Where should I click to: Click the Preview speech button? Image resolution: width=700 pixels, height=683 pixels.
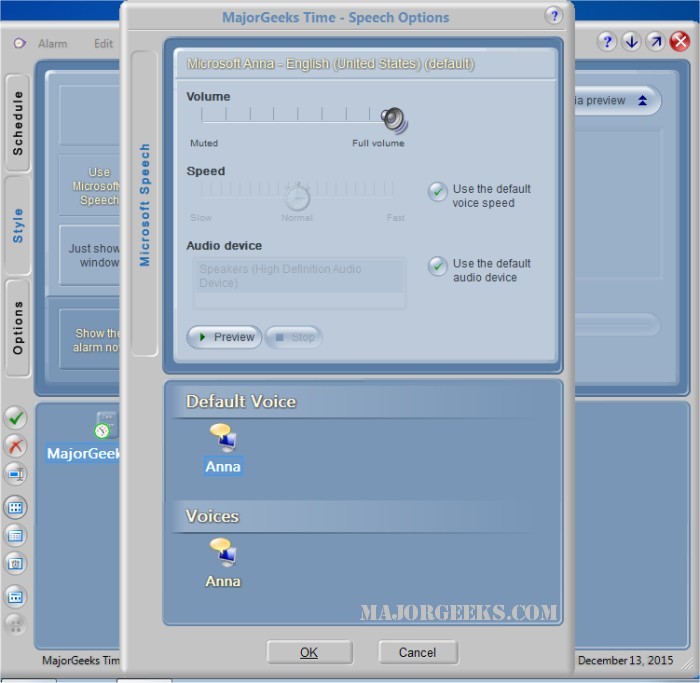[224, 337]
